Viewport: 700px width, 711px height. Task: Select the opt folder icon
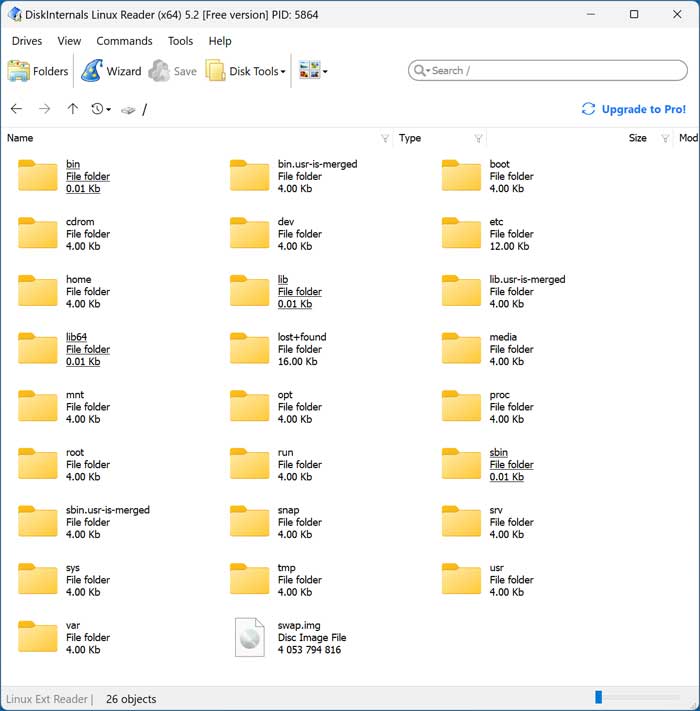249,405
